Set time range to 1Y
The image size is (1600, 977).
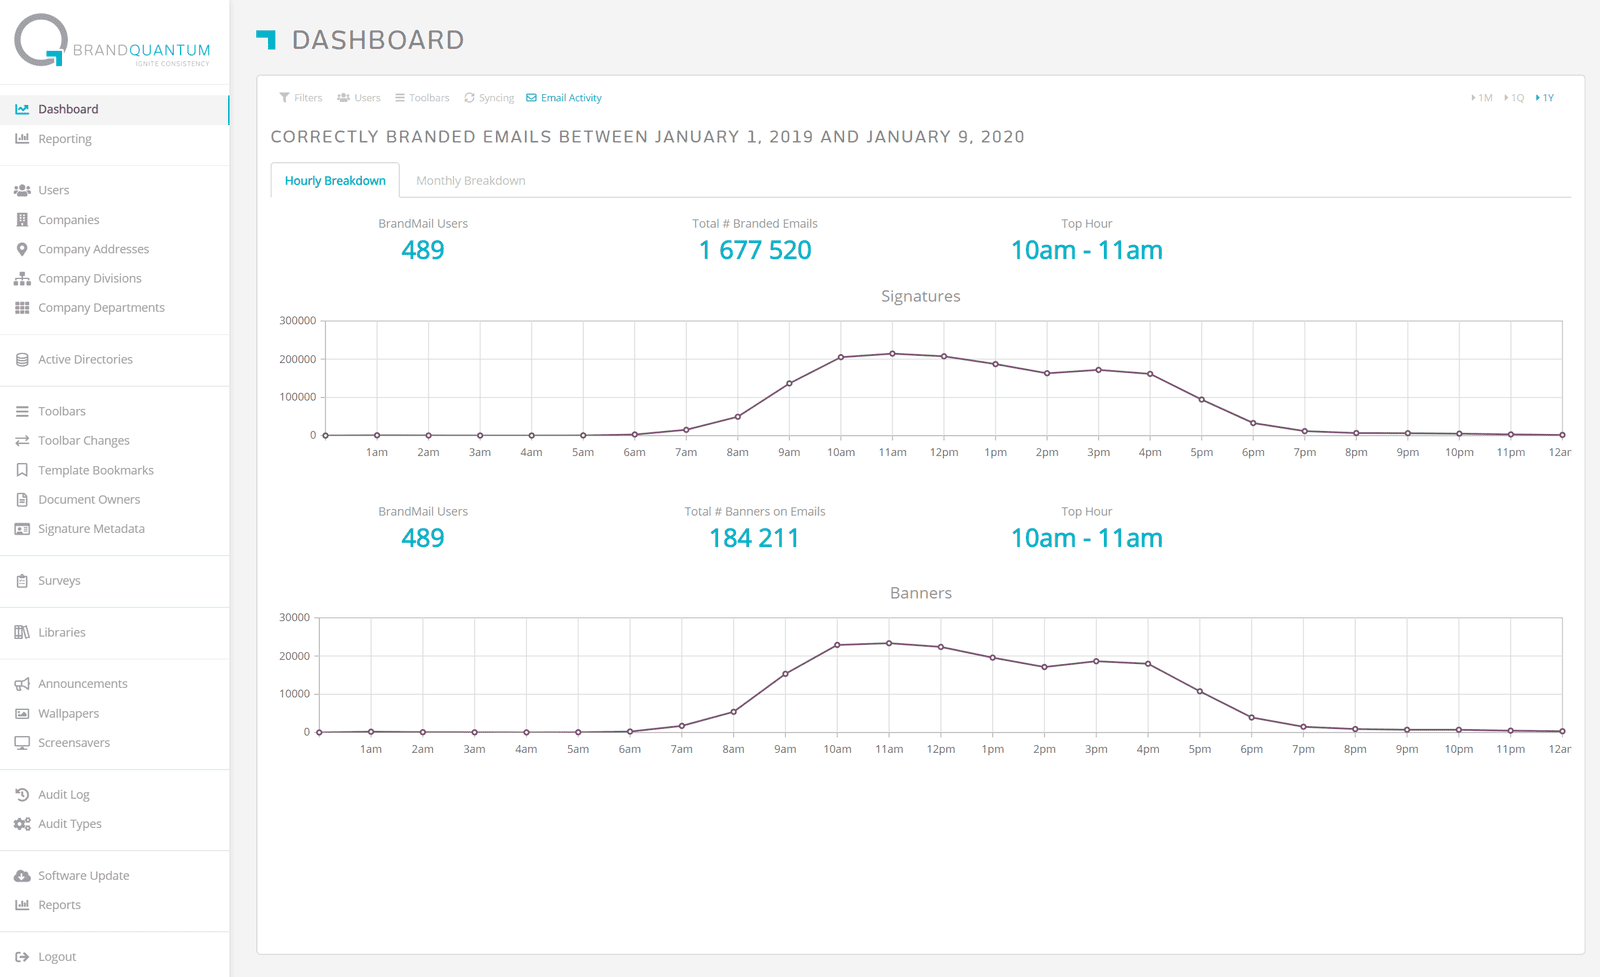[x=1545, y=98]
